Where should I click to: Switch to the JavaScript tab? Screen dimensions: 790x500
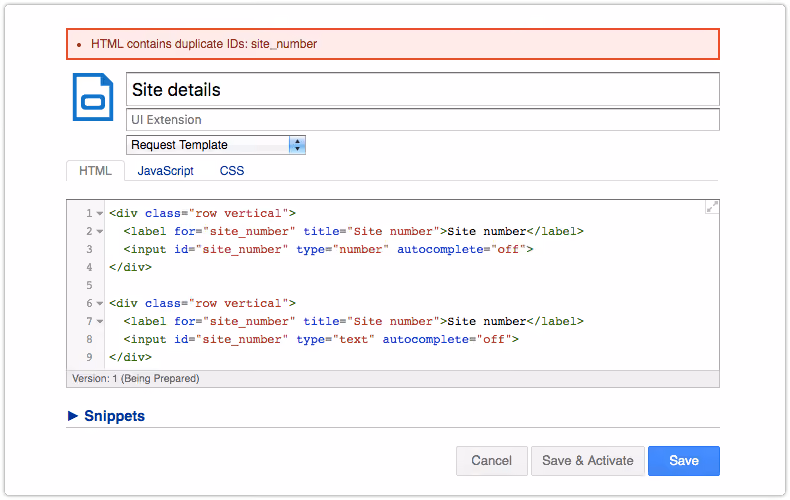click(165, 171)
